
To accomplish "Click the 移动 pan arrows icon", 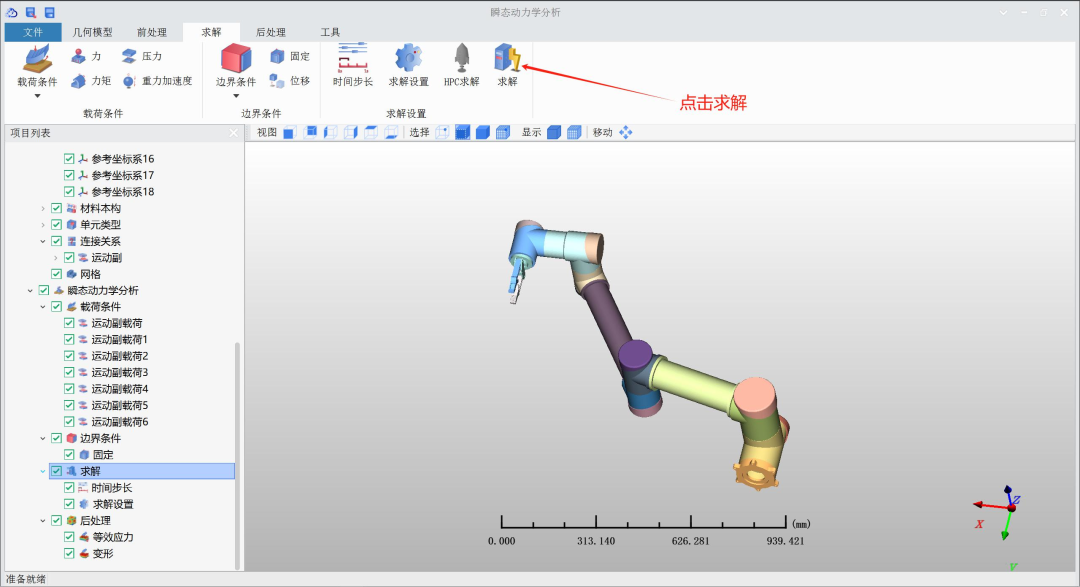I will pyautogui.click(x=625, y=132).
